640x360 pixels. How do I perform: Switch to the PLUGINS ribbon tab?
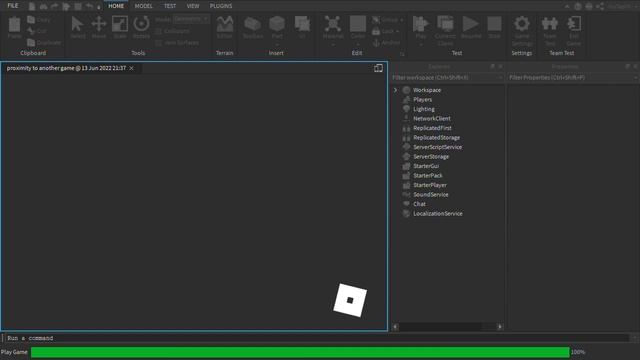tap(221, 6)
